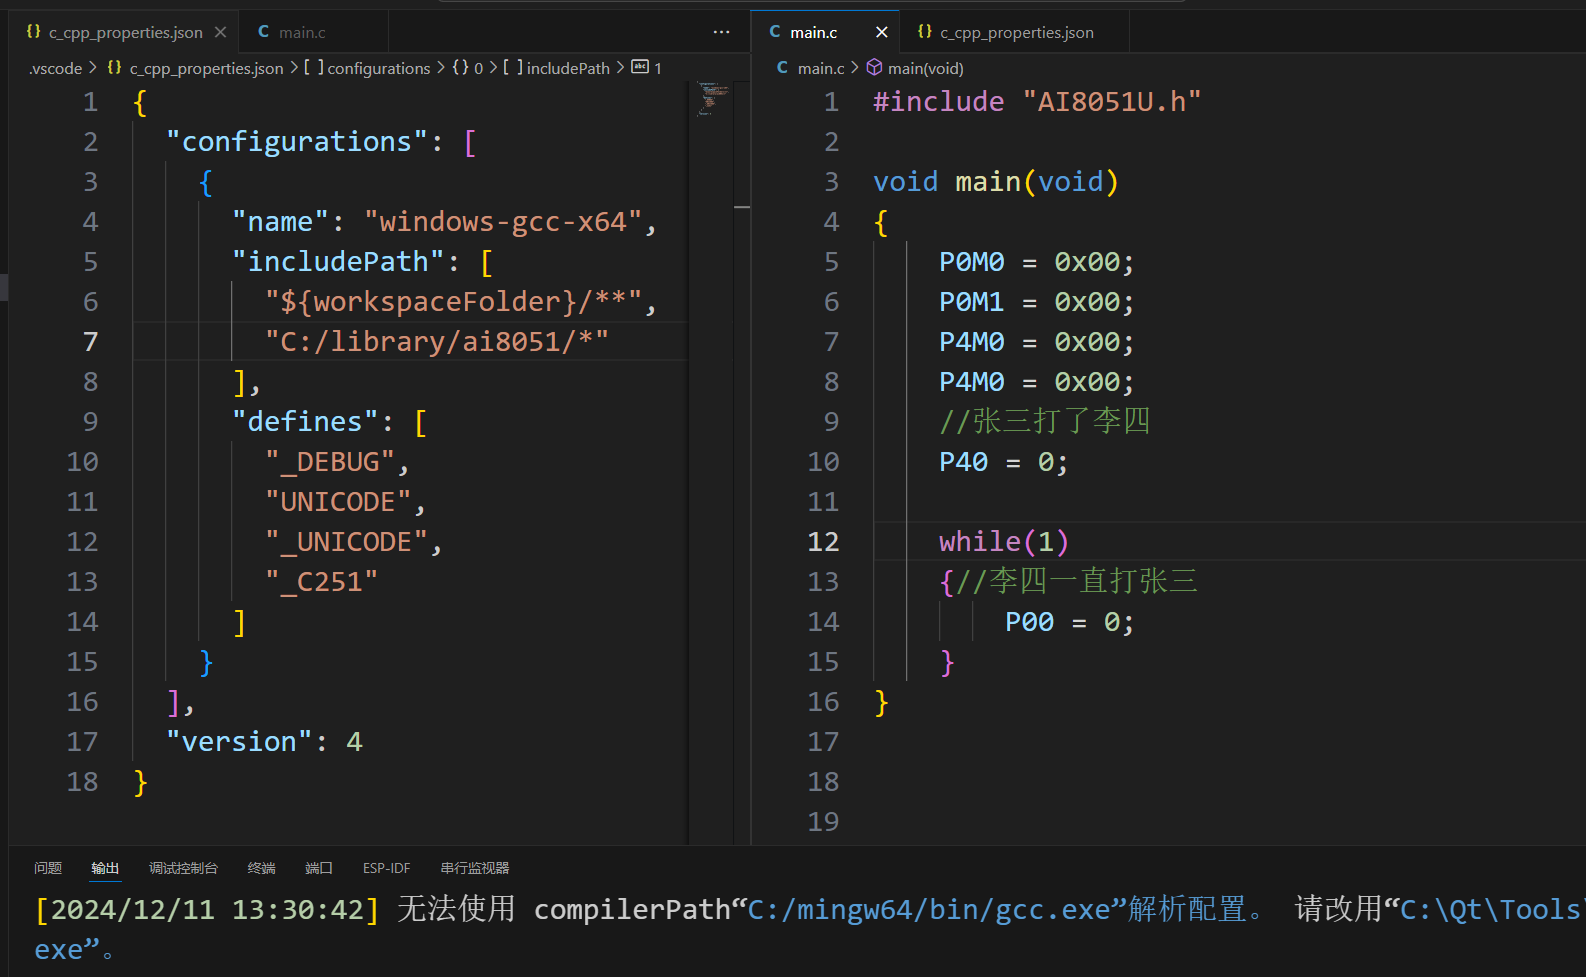Viewport: 1586px width, 977px height.
Task: Click the P40 = 0; statement
Action: [x=1004, y=462]
